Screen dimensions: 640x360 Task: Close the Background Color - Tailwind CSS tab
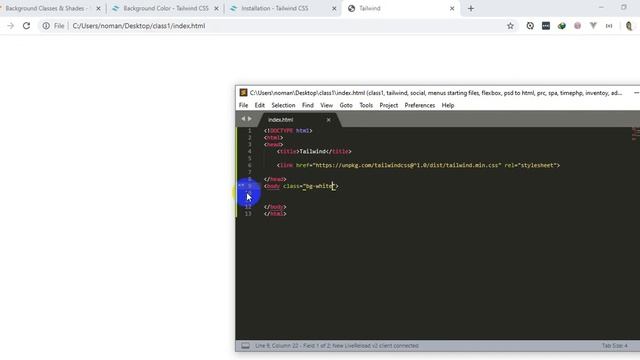[x=216, y=8]
